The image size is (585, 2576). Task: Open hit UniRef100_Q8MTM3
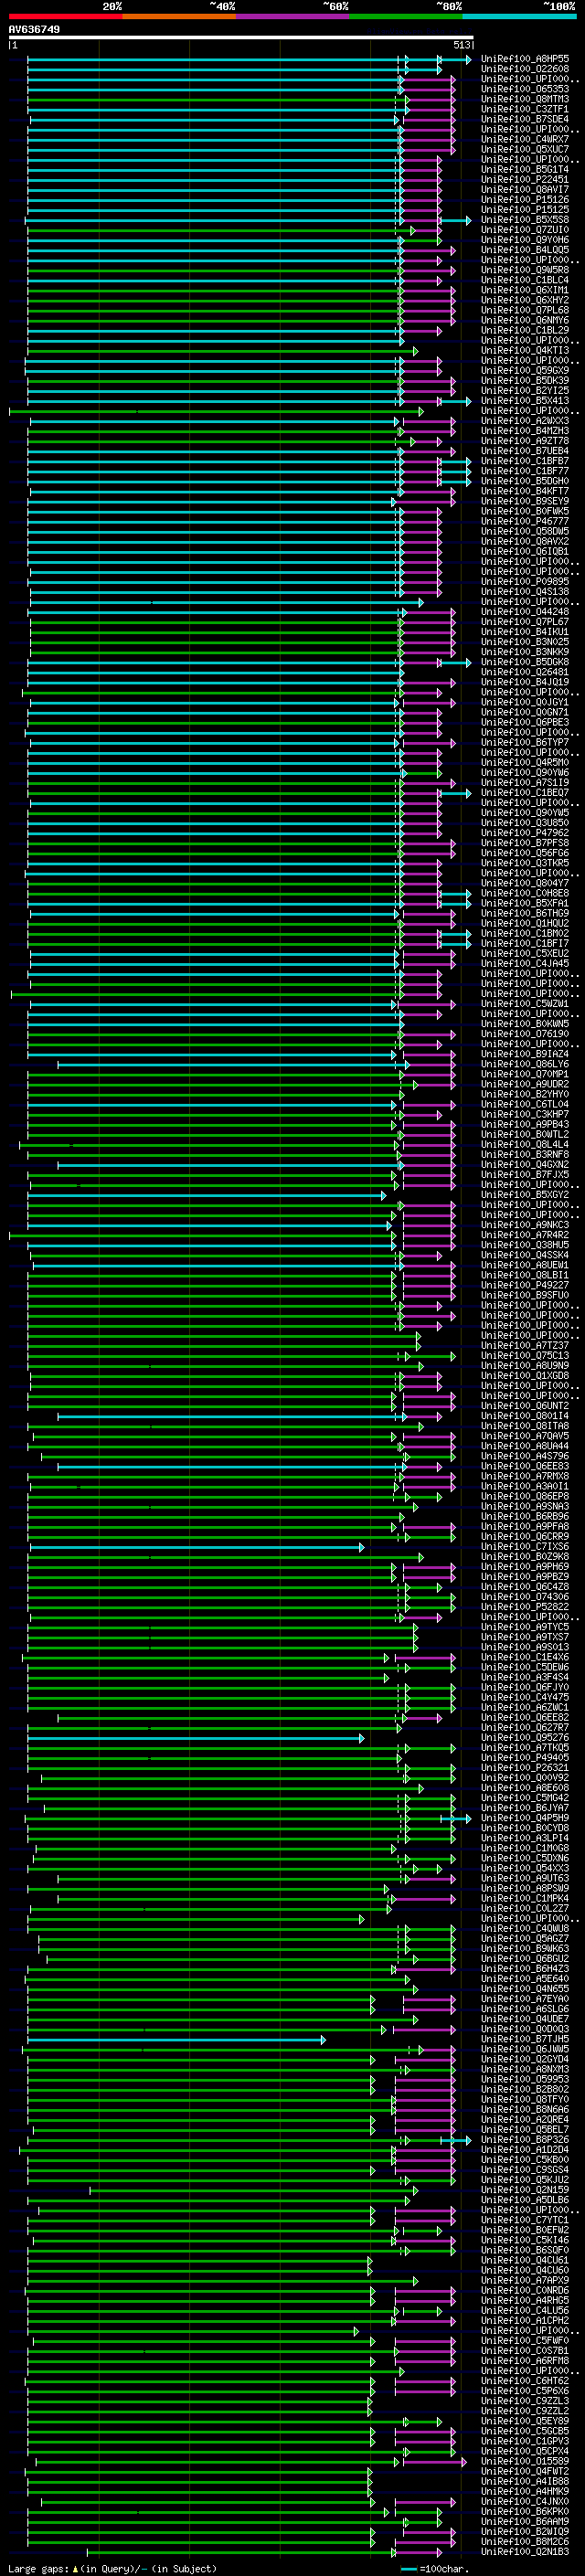525,99
